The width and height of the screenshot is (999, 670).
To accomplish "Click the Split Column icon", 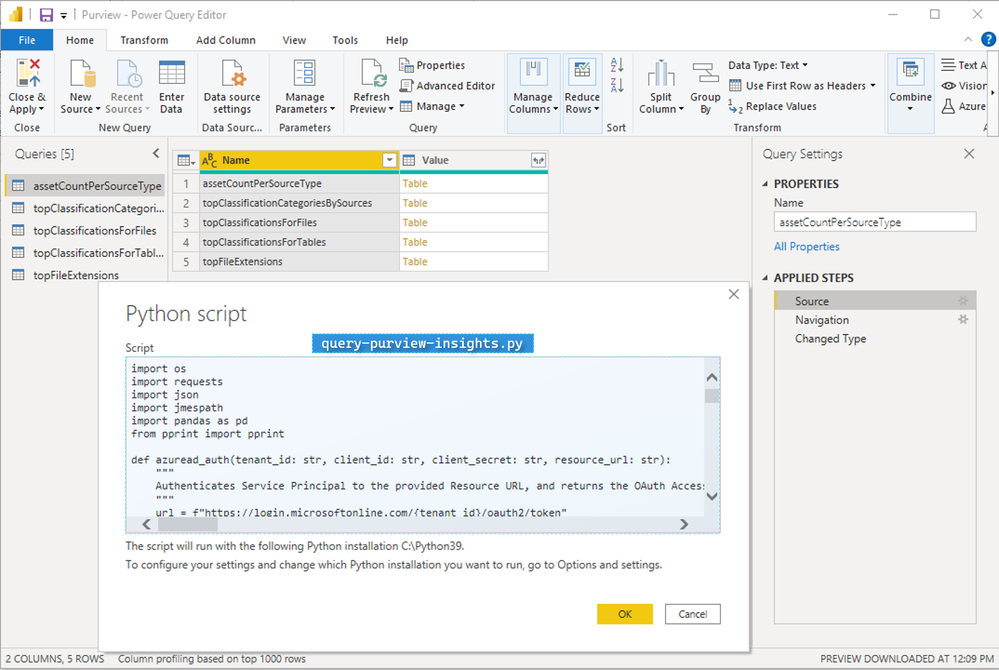I will [x=661, y=73].
